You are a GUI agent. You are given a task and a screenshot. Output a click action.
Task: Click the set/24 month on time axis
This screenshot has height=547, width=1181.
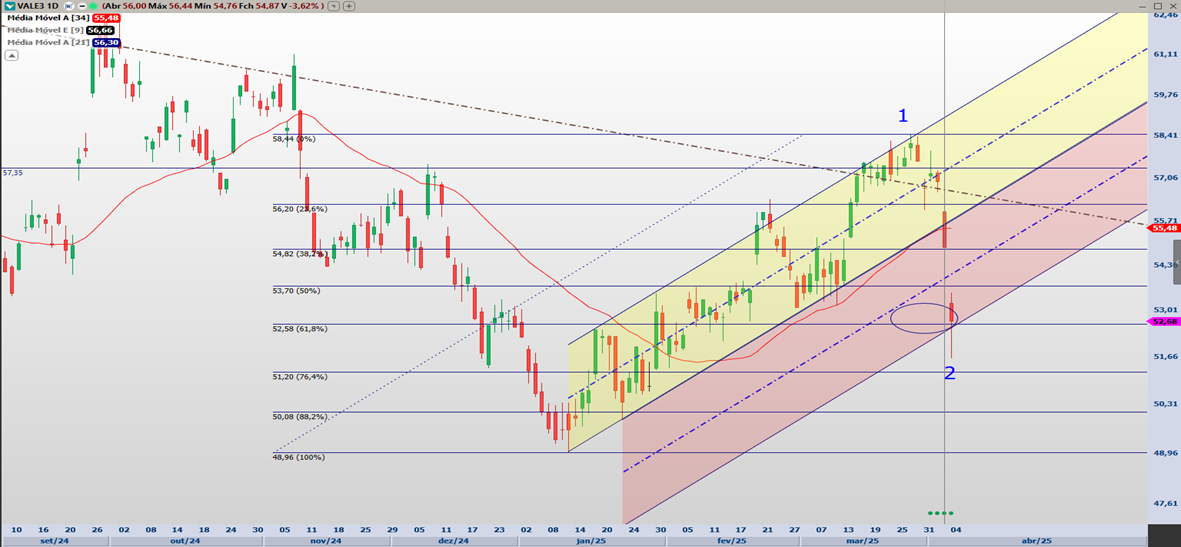53,541
